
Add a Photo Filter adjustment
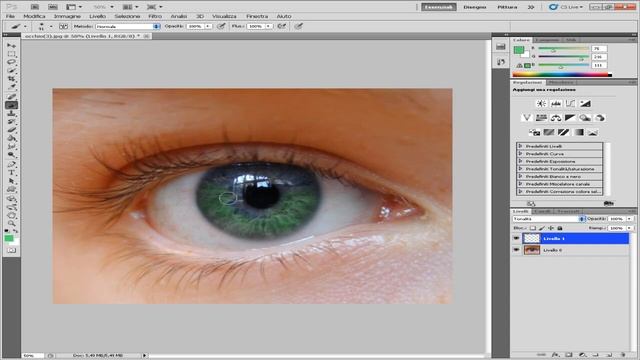(585, 118)
